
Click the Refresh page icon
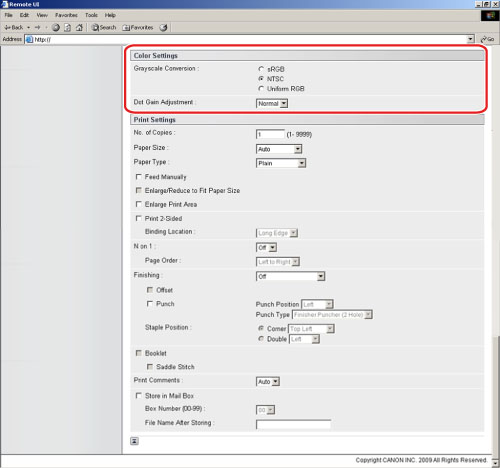68,28
